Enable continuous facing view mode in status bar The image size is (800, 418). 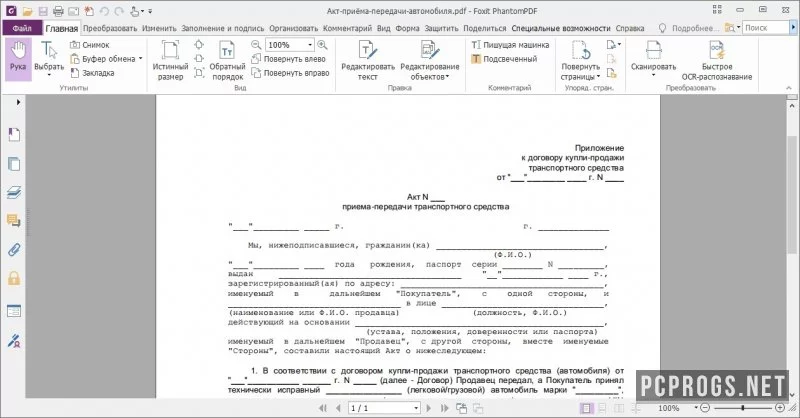[635, 408]
